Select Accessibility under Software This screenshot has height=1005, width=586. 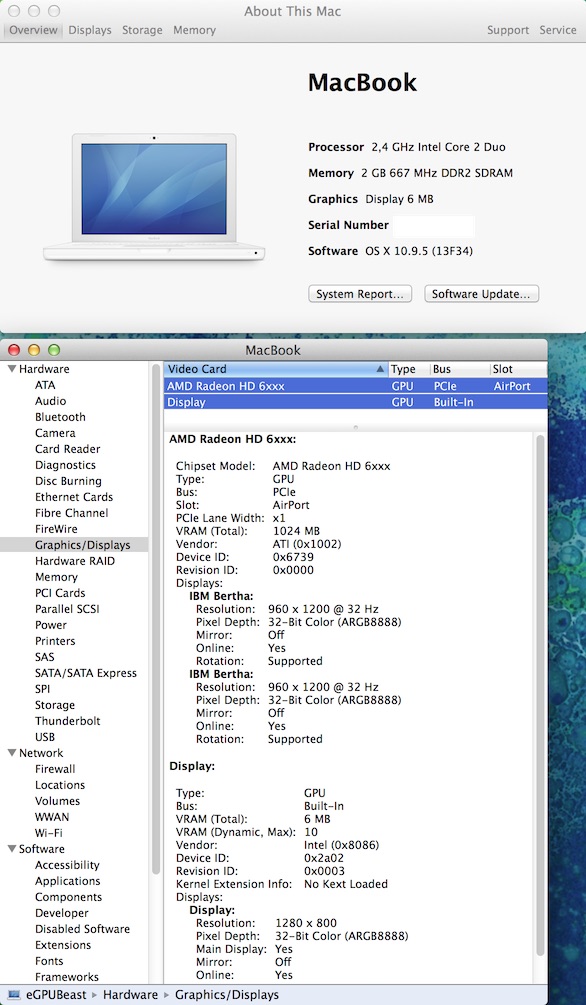click(x=67, y=865)
